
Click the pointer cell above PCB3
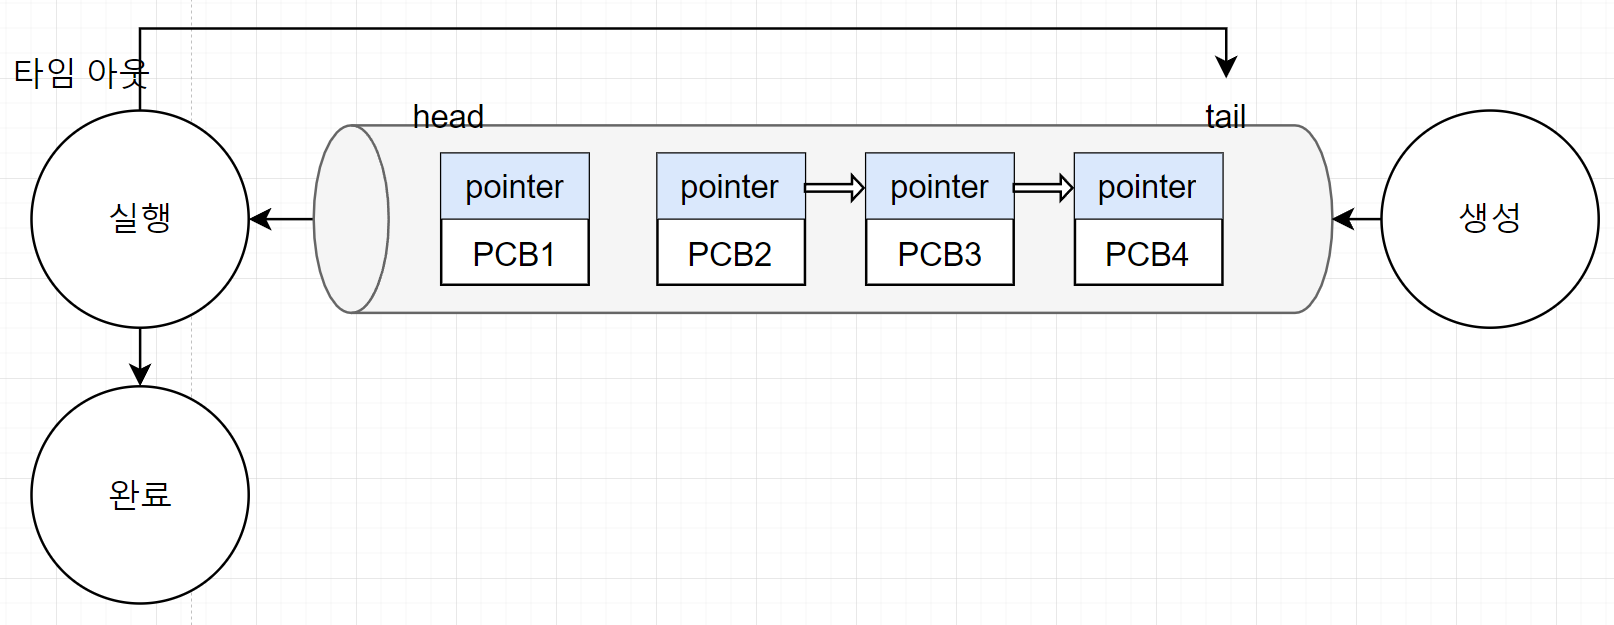coord(939,187)
